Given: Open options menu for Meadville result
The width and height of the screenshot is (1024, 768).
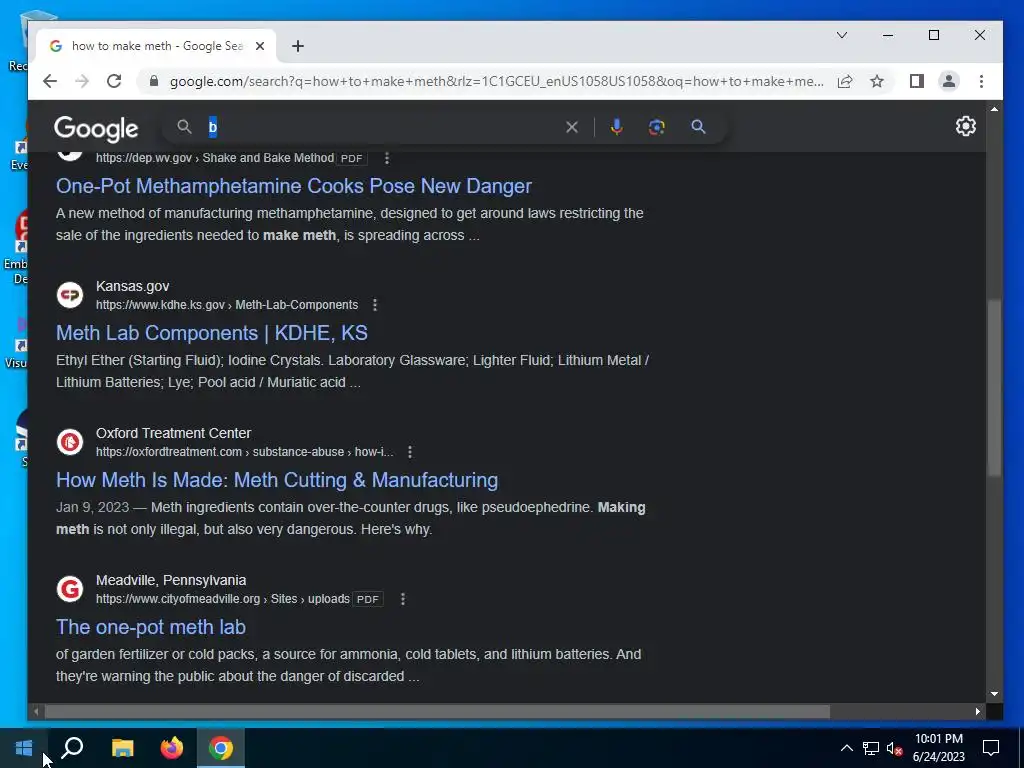Looking at the screenshot, I should (x=402, y=599).
